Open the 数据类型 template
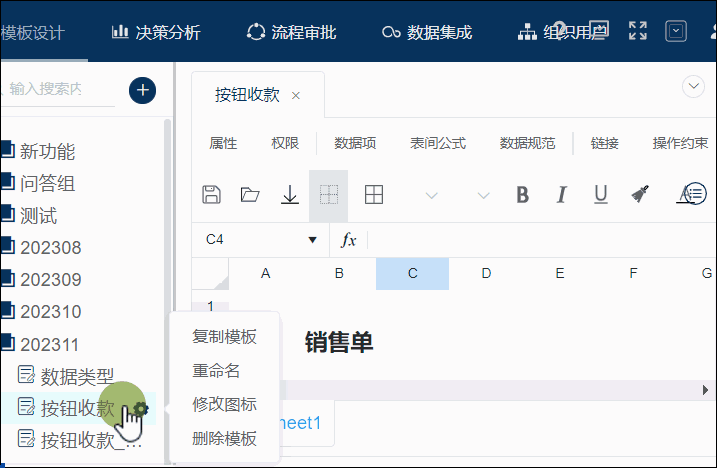Screen dimensions: 717x468 77,377
